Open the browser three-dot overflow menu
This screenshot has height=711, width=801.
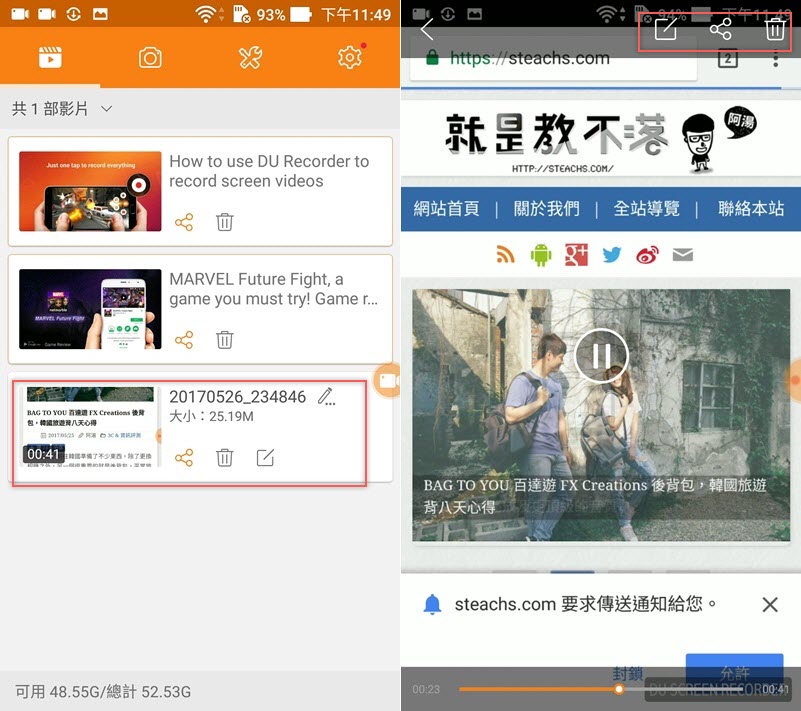point(775,59)
